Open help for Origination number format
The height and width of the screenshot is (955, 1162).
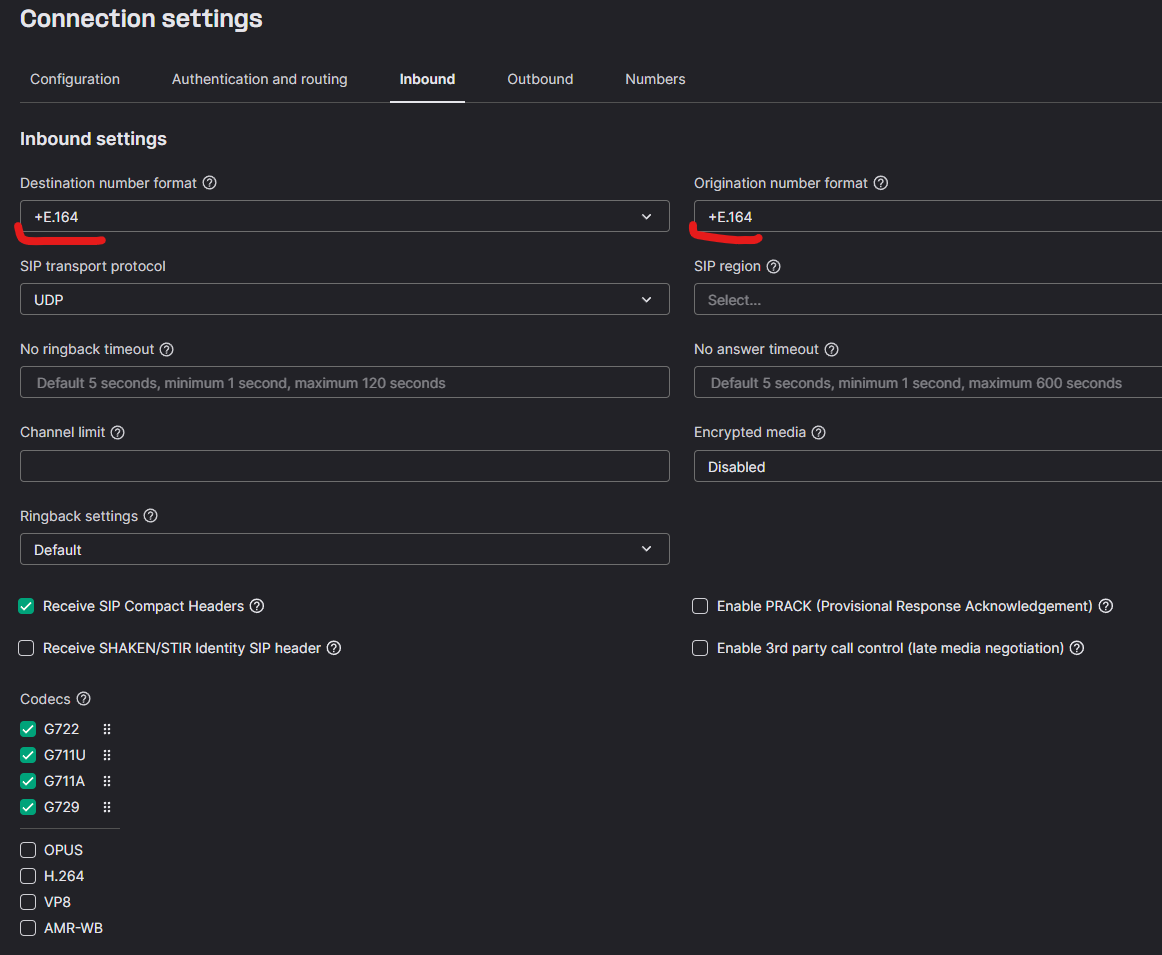click(x=880, y=183)
